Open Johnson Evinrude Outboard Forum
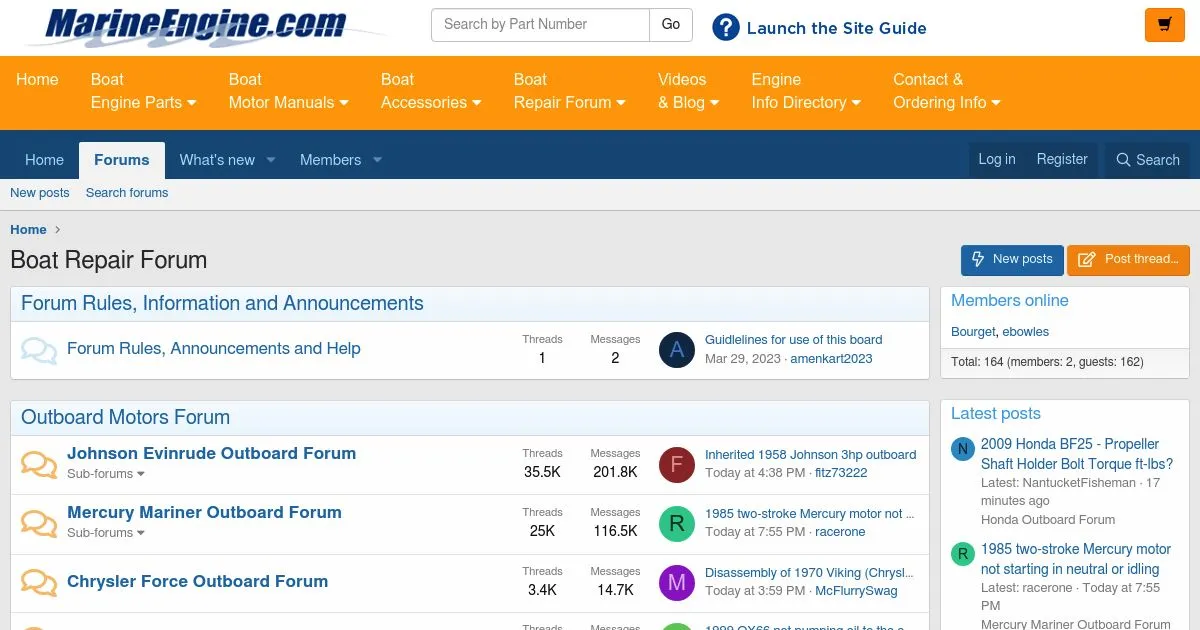The image size is (1200, 630). [211, 453]
